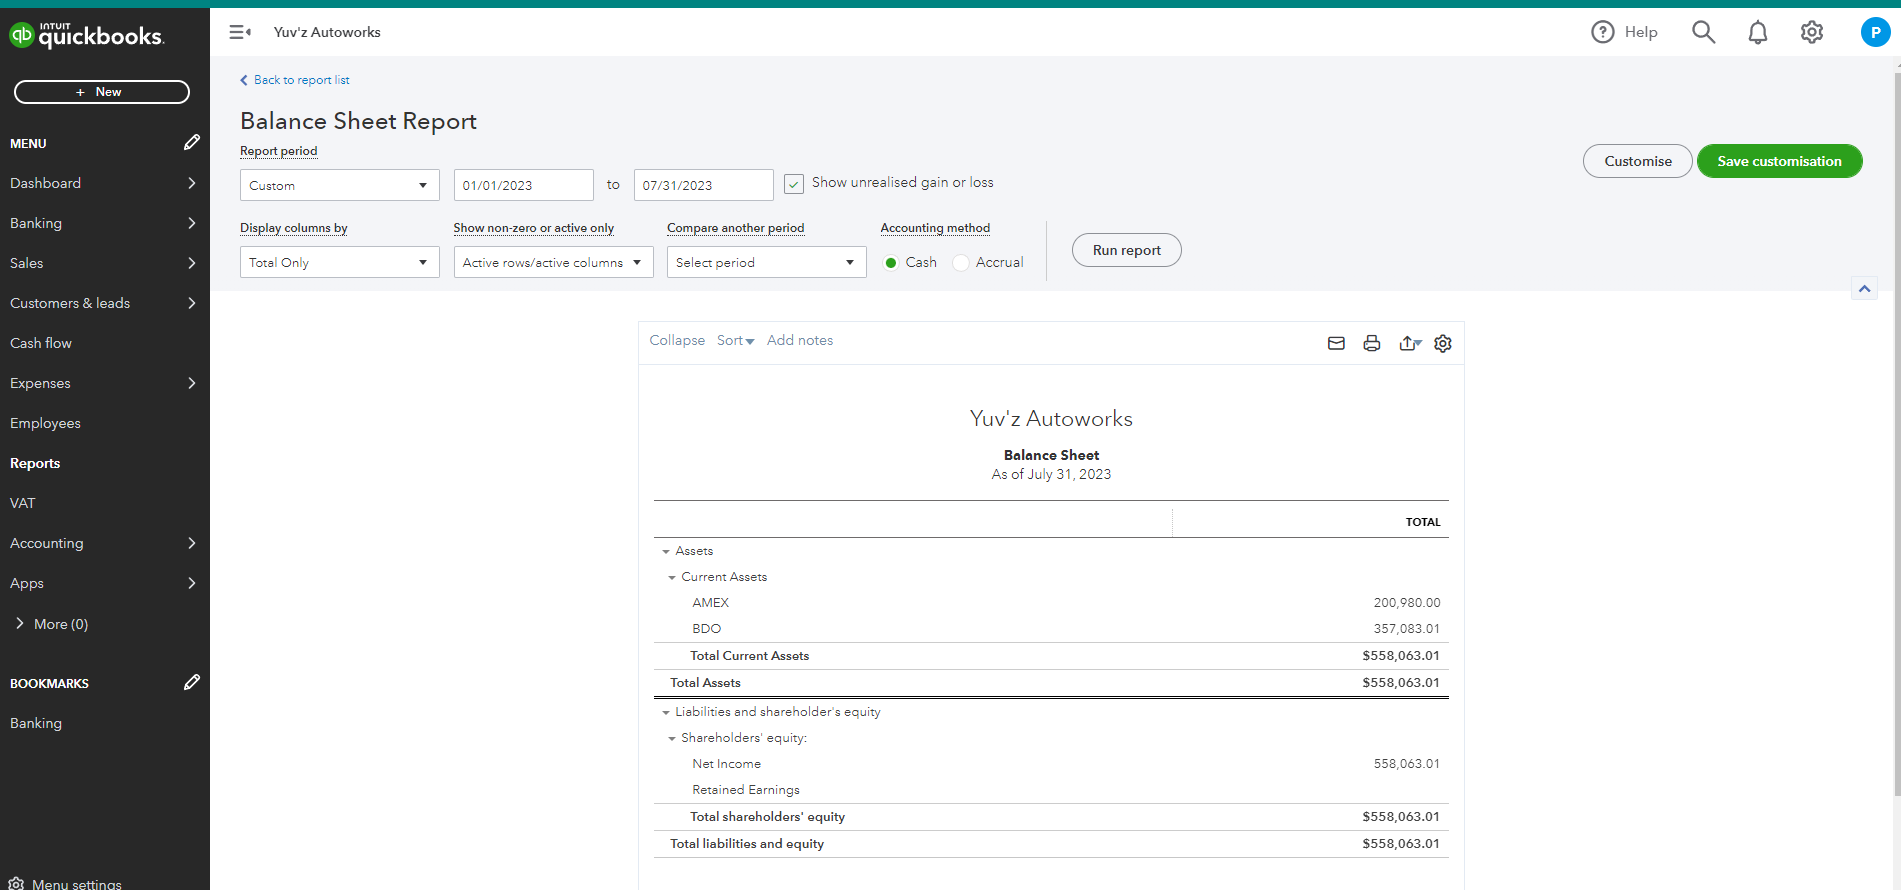Viewport: 1901px width, 890px height.
Task: Open the Accounting menu
Action: tap(104, 543)
